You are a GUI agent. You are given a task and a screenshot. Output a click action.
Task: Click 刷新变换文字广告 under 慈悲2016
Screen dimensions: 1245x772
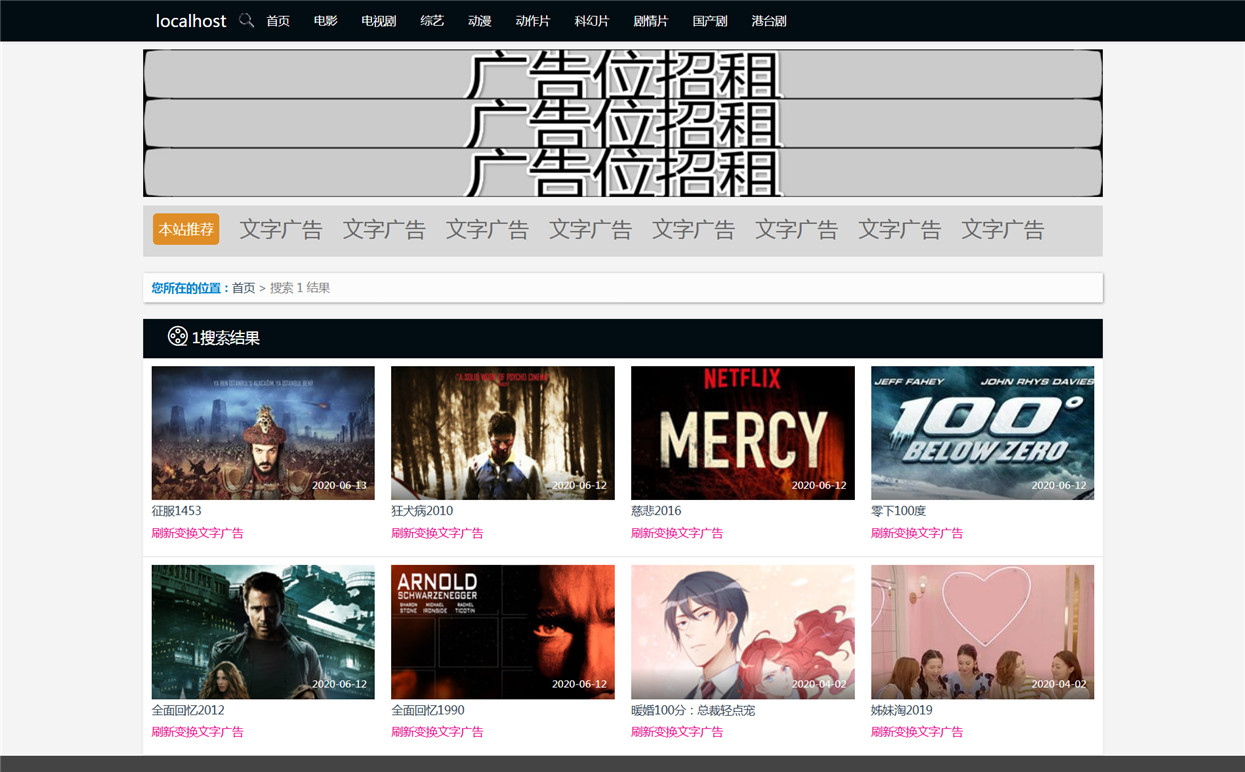point(677,533)
